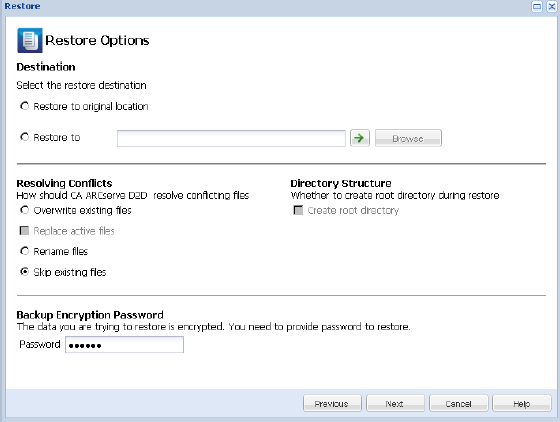560x422 pixels.
Task: Select Restore to original location
Action: tap(24, 106)
